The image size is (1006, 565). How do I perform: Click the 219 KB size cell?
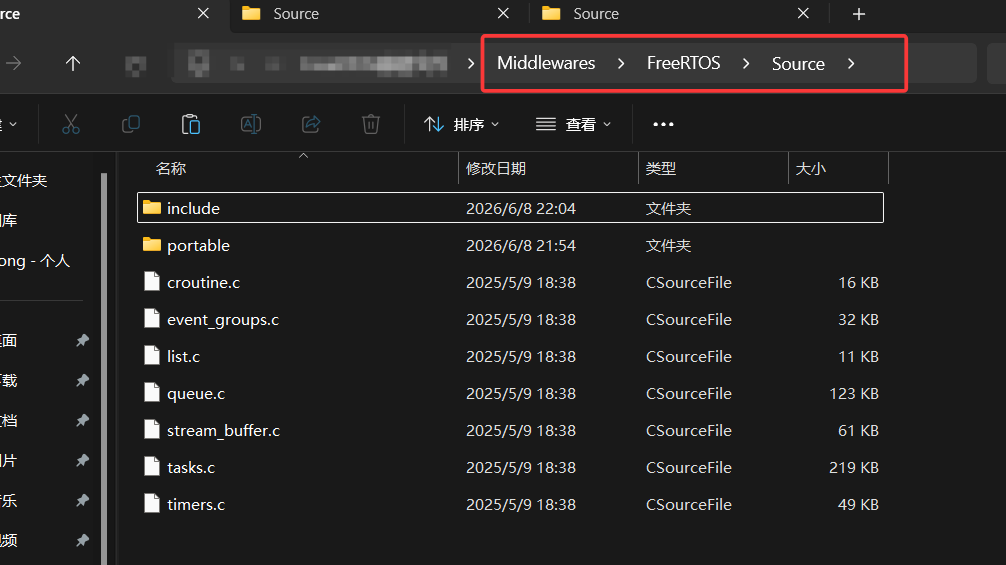click(853, 468)
